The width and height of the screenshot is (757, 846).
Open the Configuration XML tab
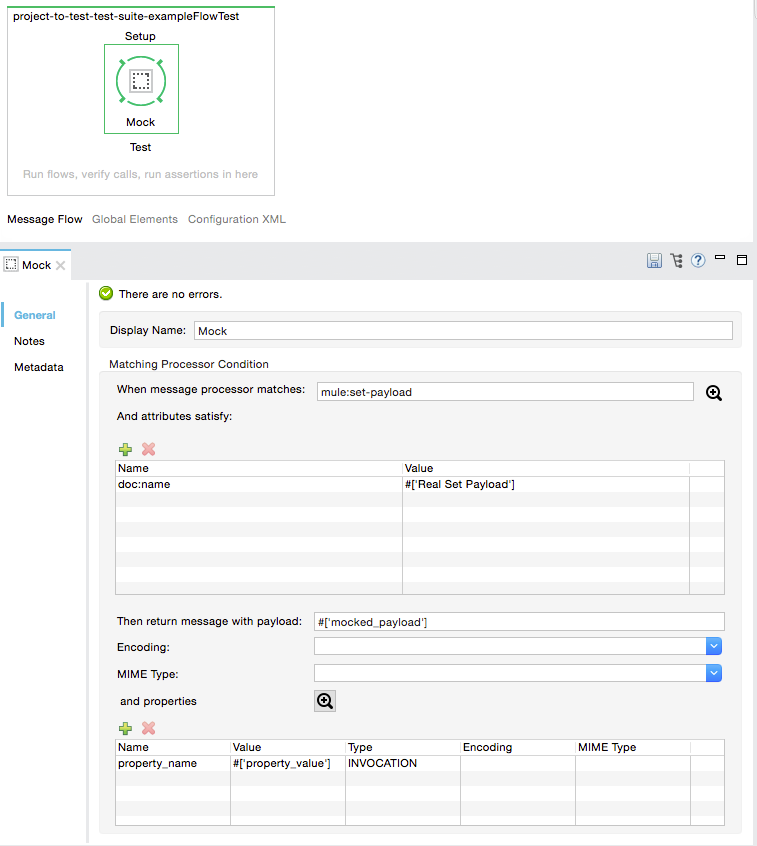236,219
